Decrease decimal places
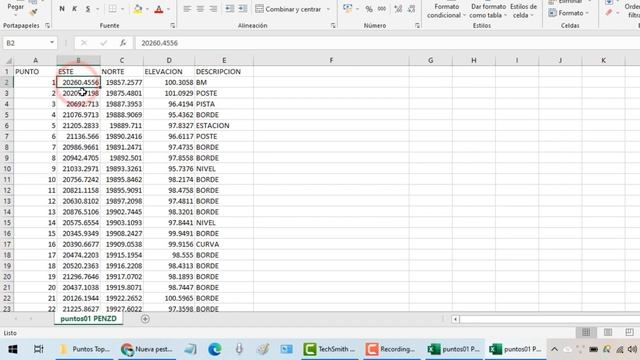Screen dimensions: 640x360 pos(411,9)
